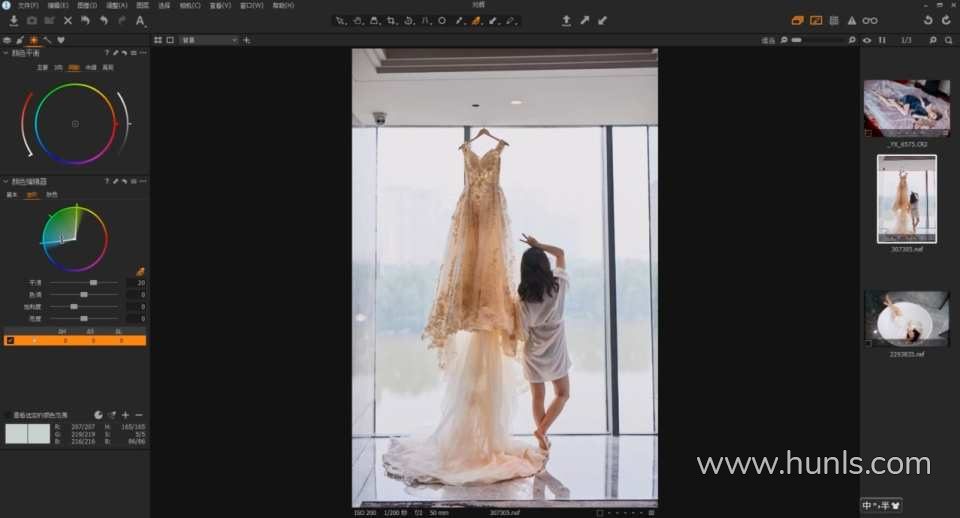960x518 pixels.
Task: Select the Annotations pencil tool
Action: [511, 21]
